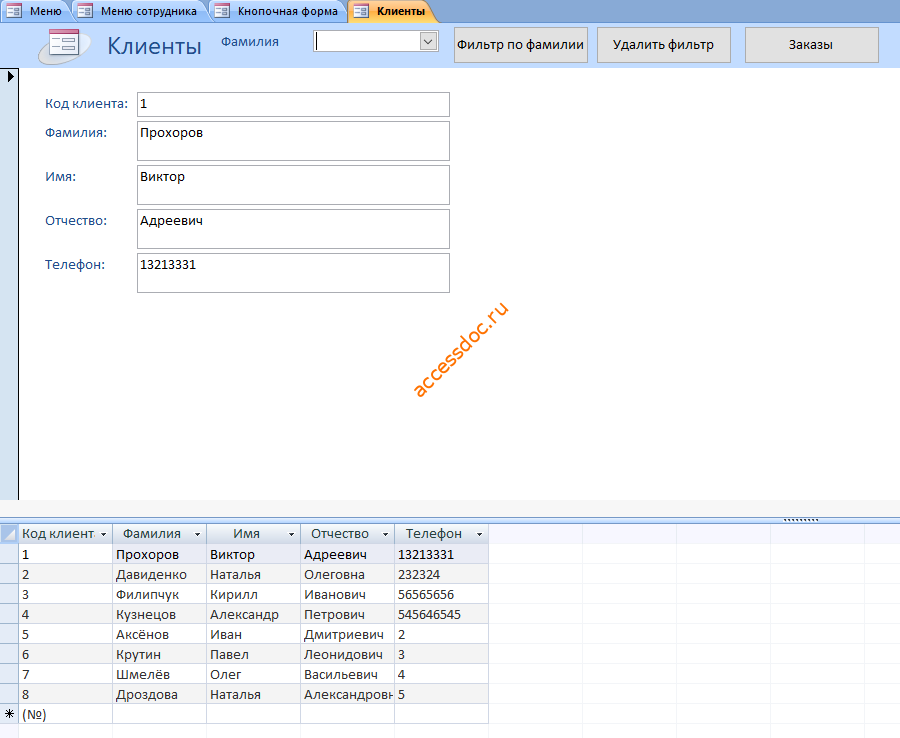Click the Иванович cell in datasheet
The image size is (900, 738).
pos(347,595)
